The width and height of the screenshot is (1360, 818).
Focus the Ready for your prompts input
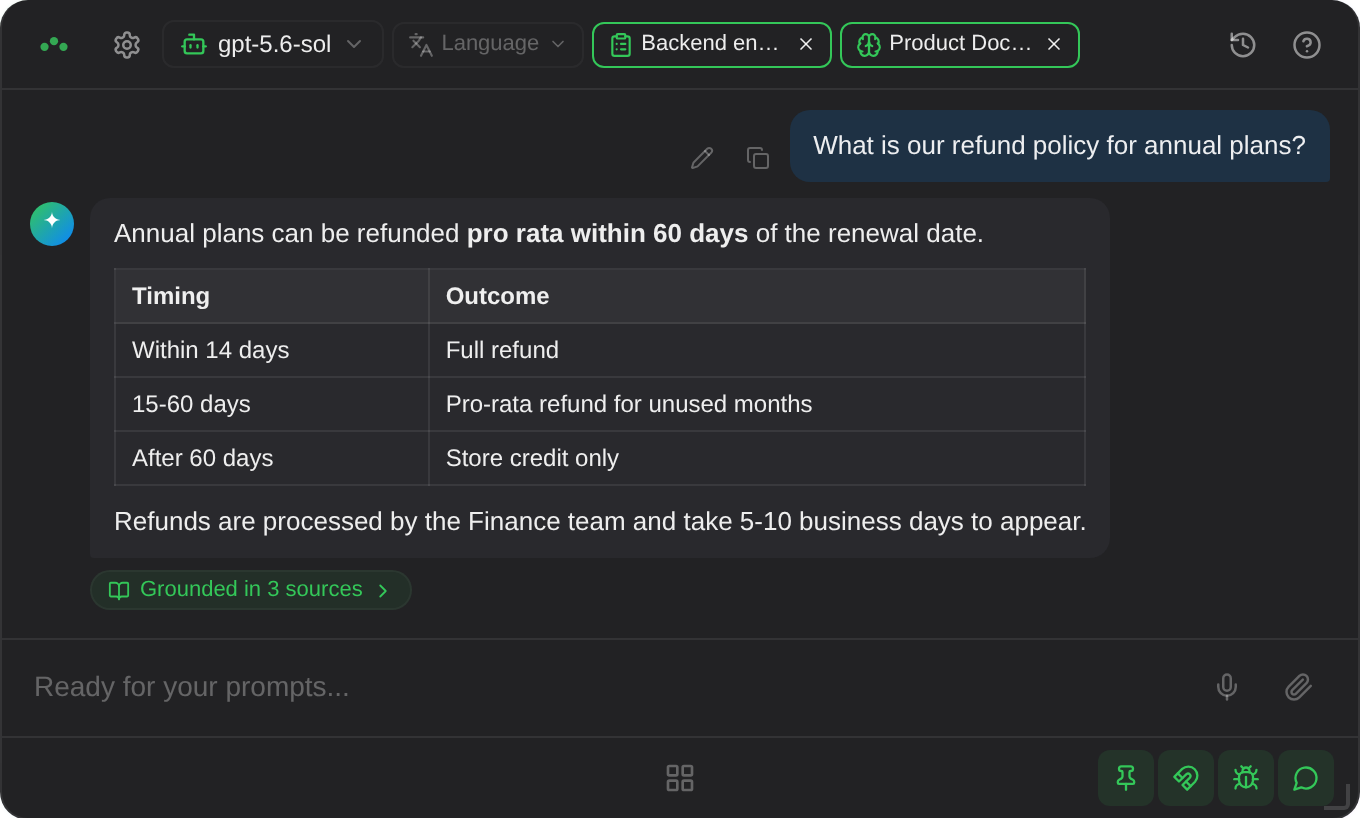coord(600,687)
